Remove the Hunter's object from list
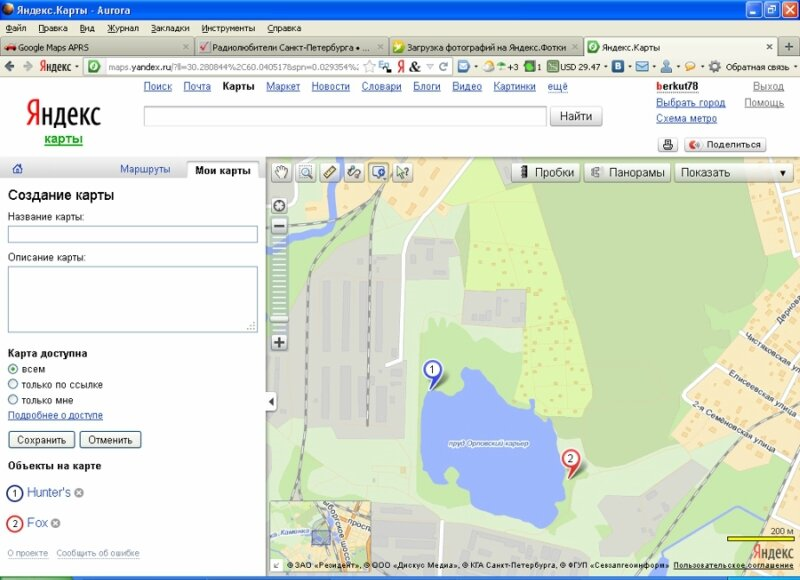Screen dimensions: 800x580 (79, 493)
